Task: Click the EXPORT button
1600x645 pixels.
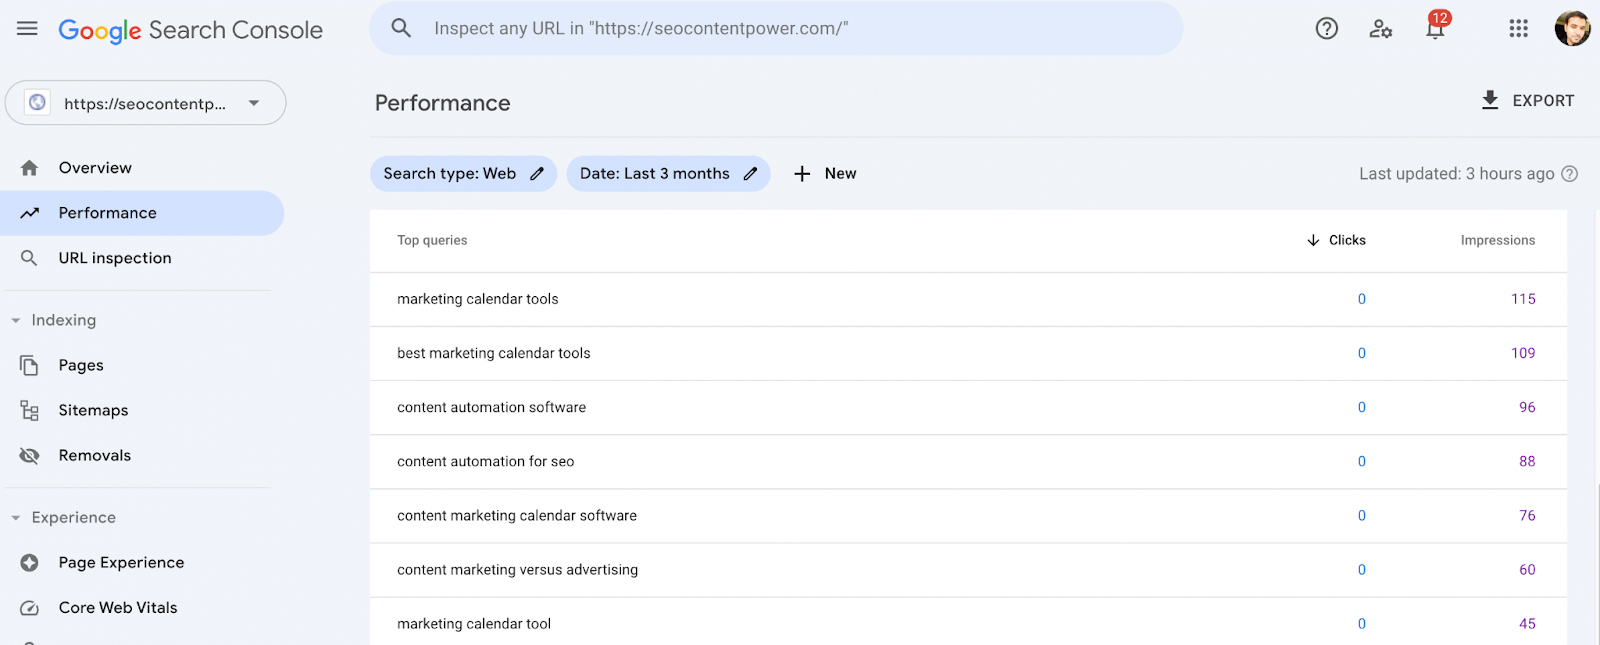Action: click(x=1528, y=100)
